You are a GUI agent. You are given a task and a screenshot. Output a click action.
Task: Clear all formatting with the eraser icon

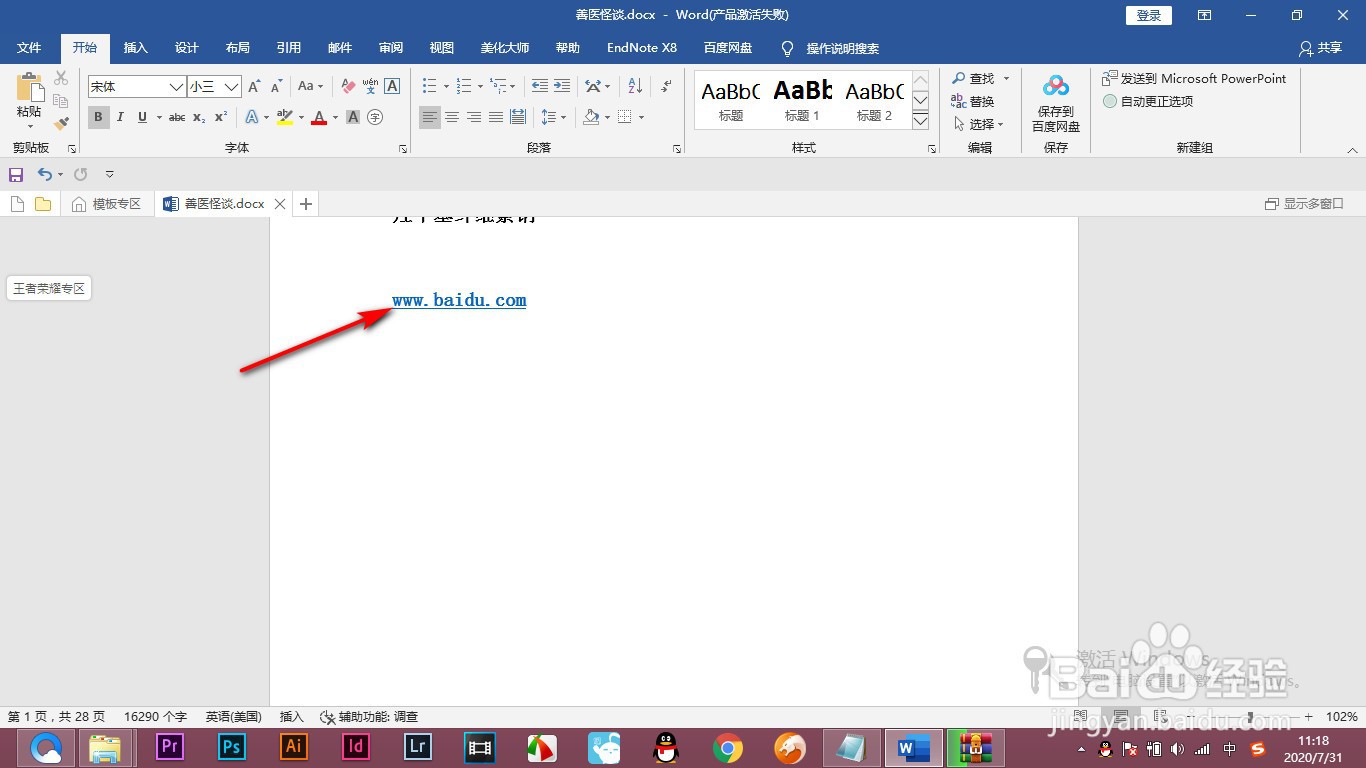click(x=348, y=87)
